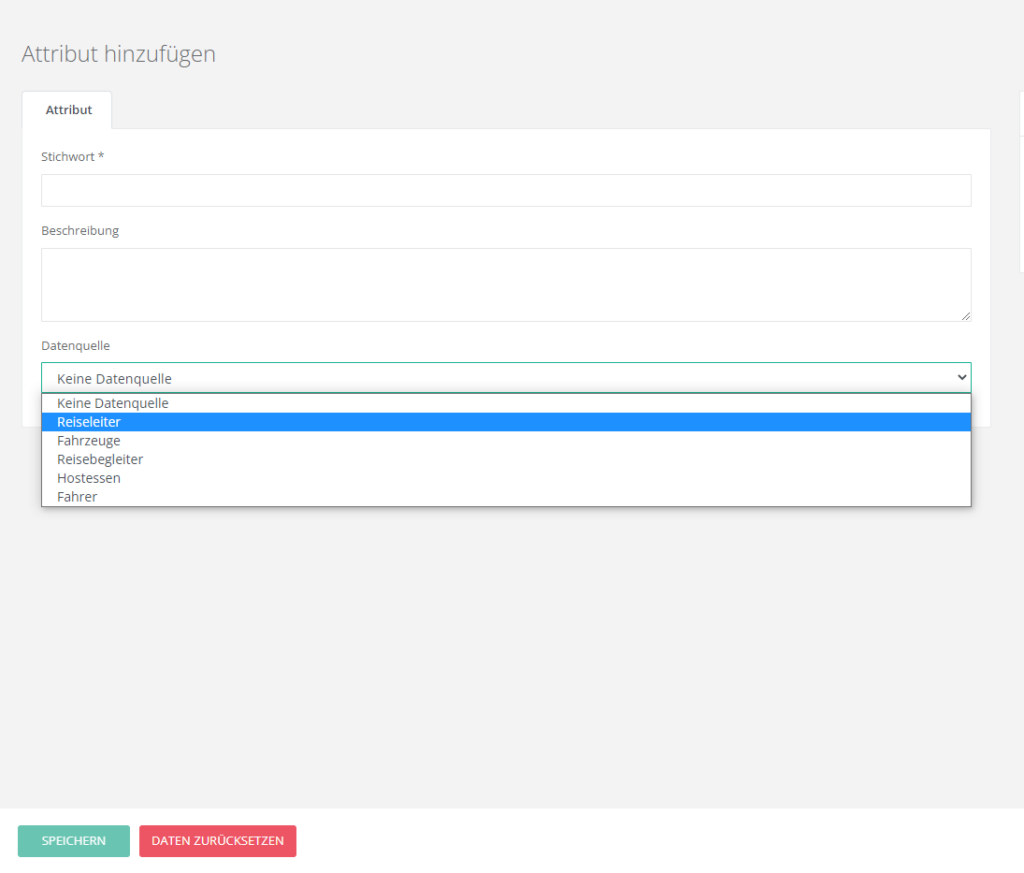1024x873 pixels.
Task: Click the Attribut hinzufügen page heading
Action: tap(118, 54)
